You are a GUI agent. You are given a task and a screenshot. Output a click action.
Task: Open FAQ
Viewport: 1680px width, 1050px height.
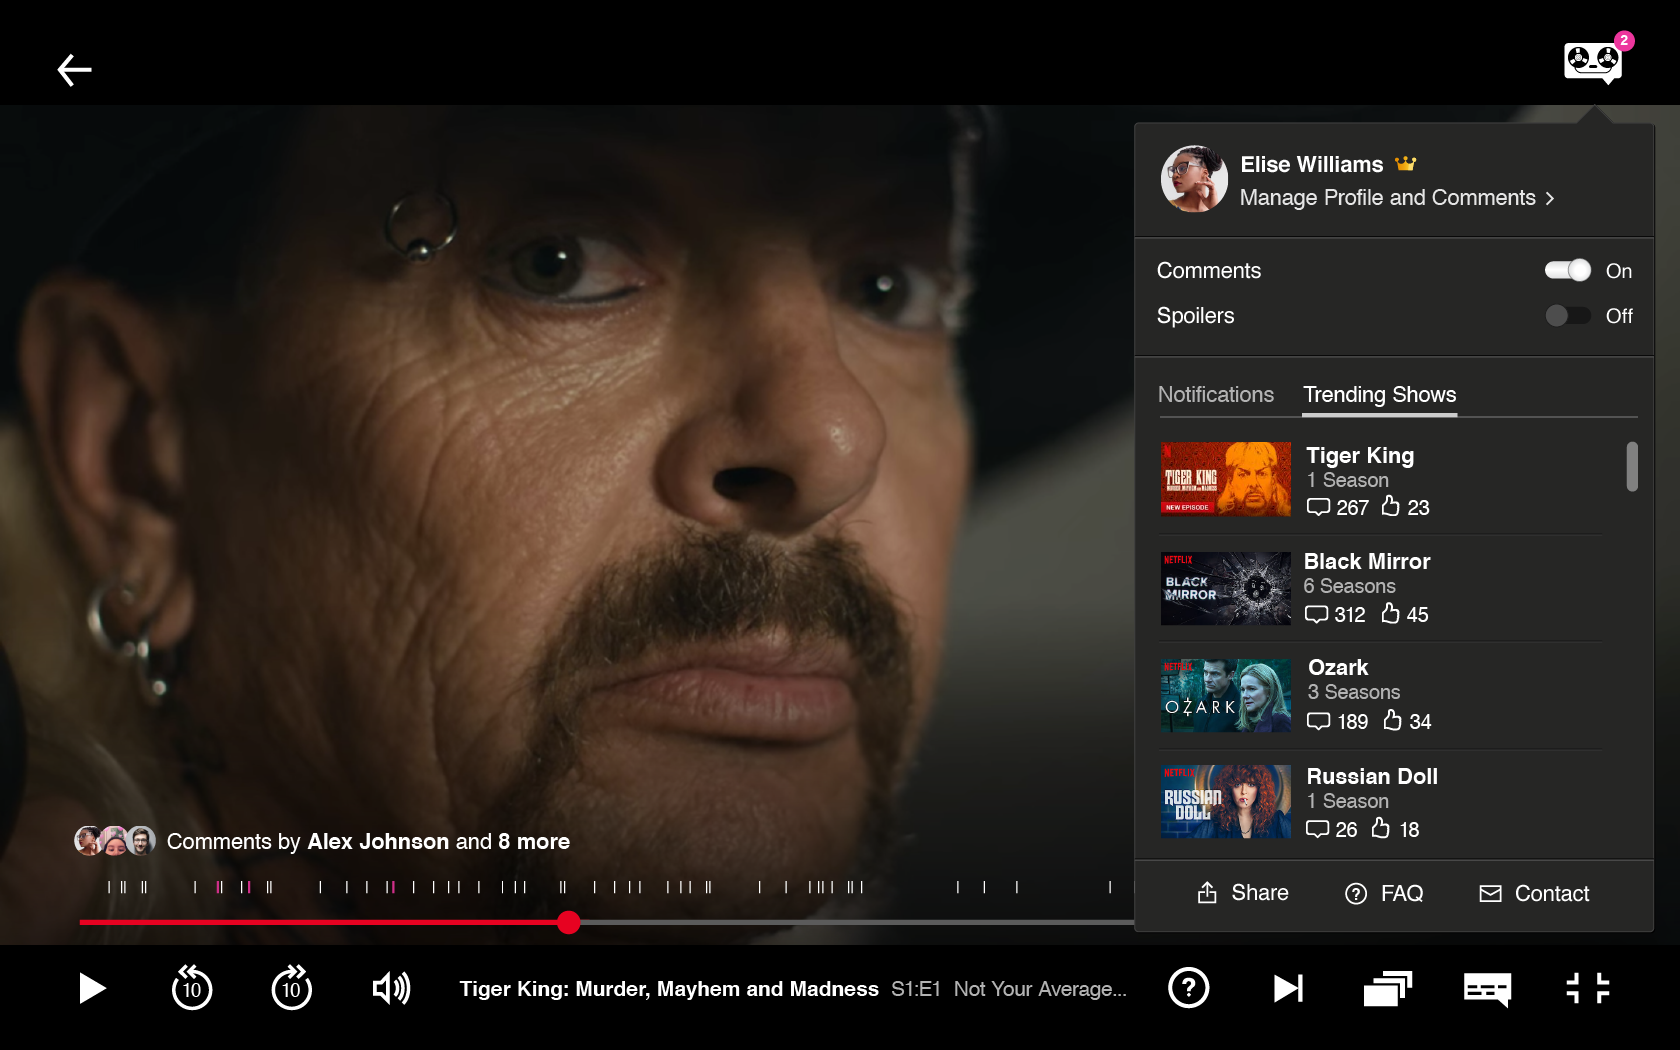pyautogui.click(x=1384, y=893)
